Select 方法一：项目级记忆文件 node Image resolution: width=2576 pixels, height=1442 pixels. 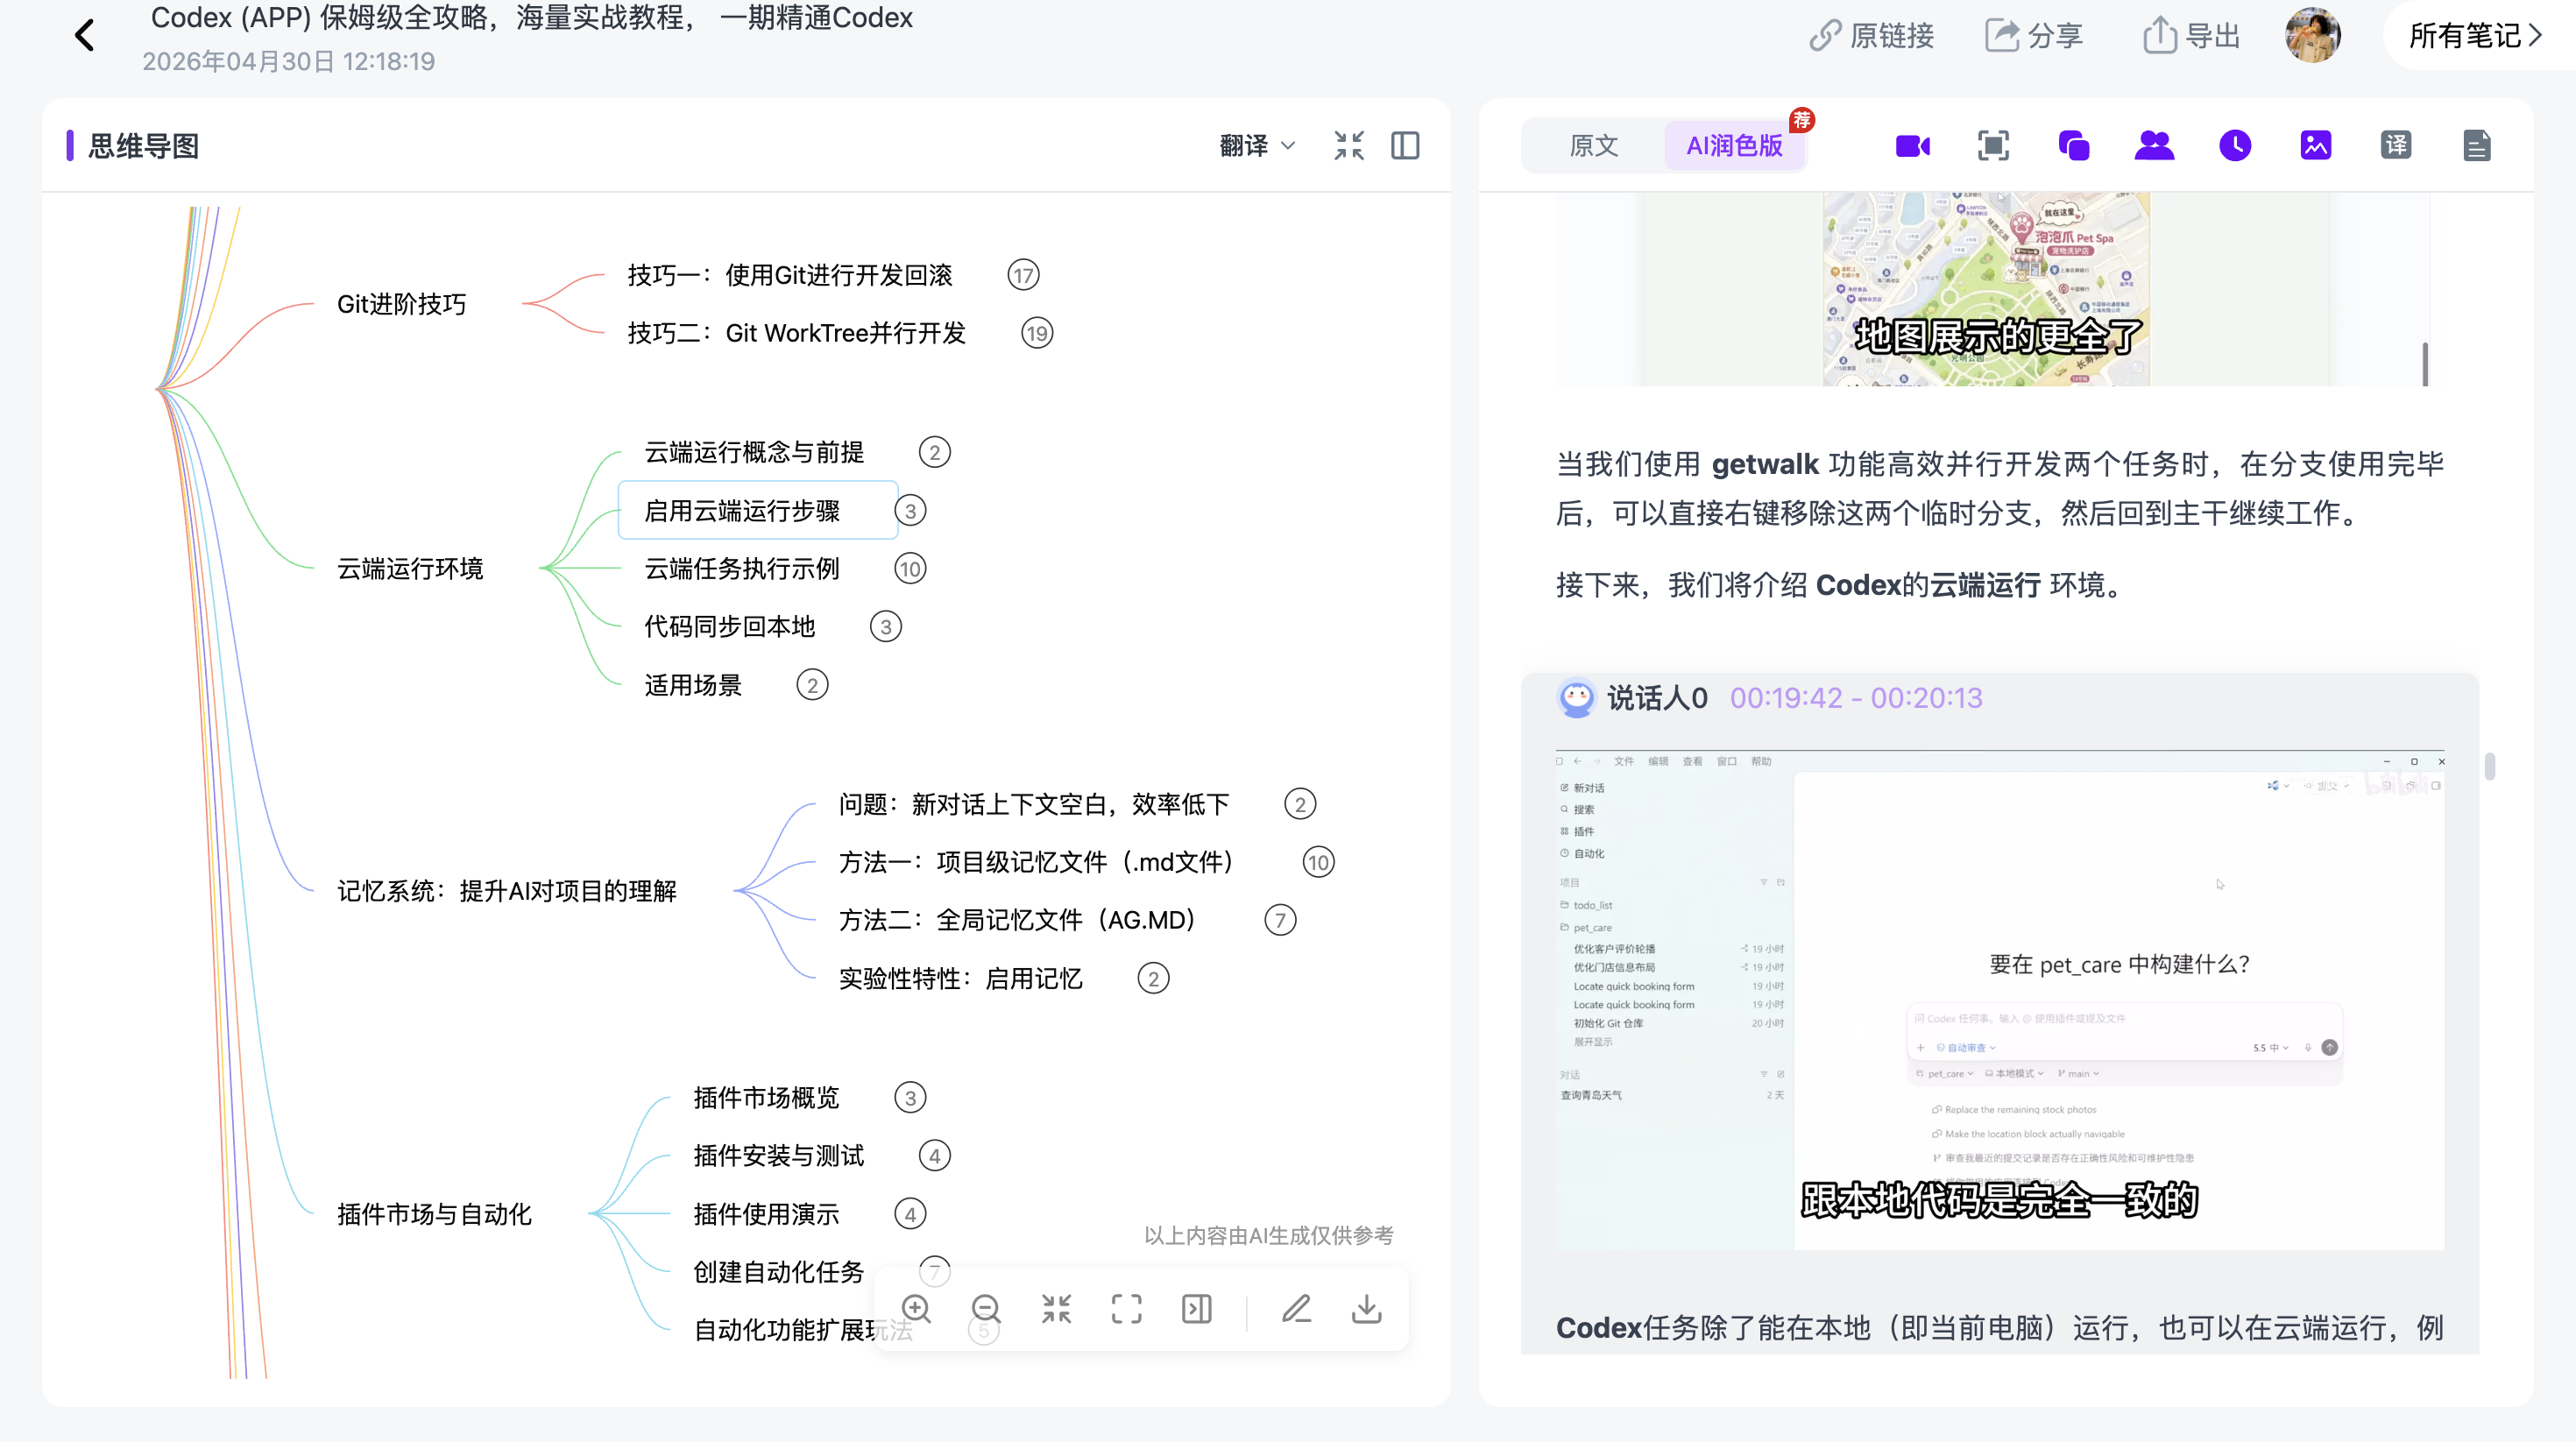point(1037,862)
